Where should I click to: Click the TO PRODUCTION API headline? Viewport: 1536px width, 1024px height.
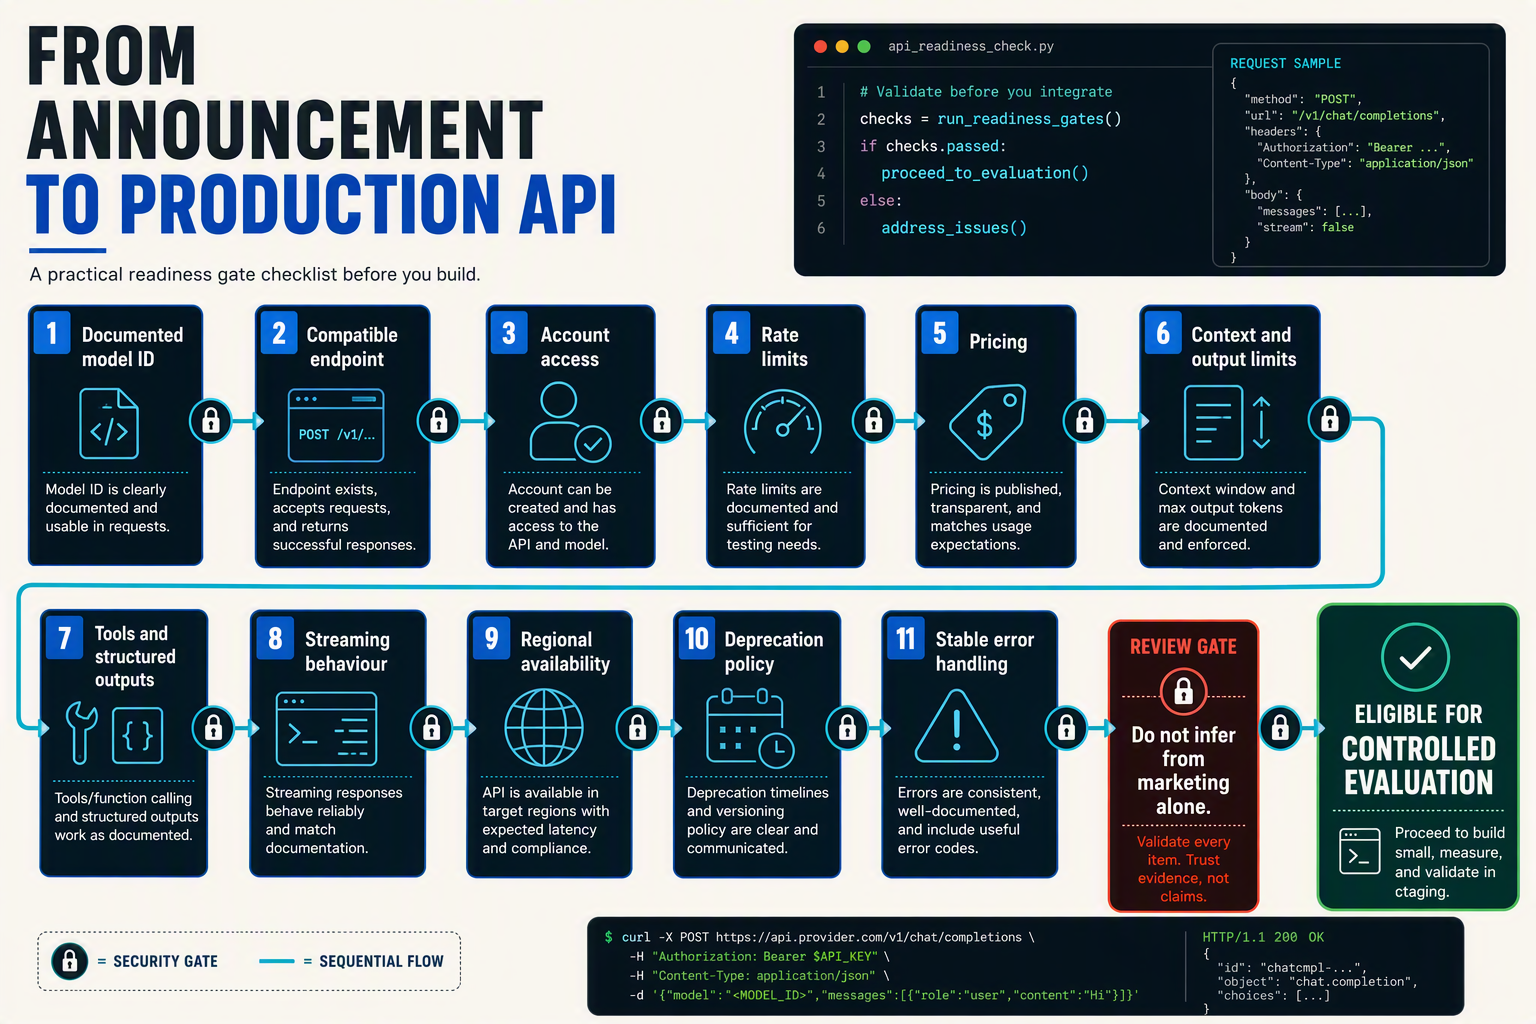[321, 205]
